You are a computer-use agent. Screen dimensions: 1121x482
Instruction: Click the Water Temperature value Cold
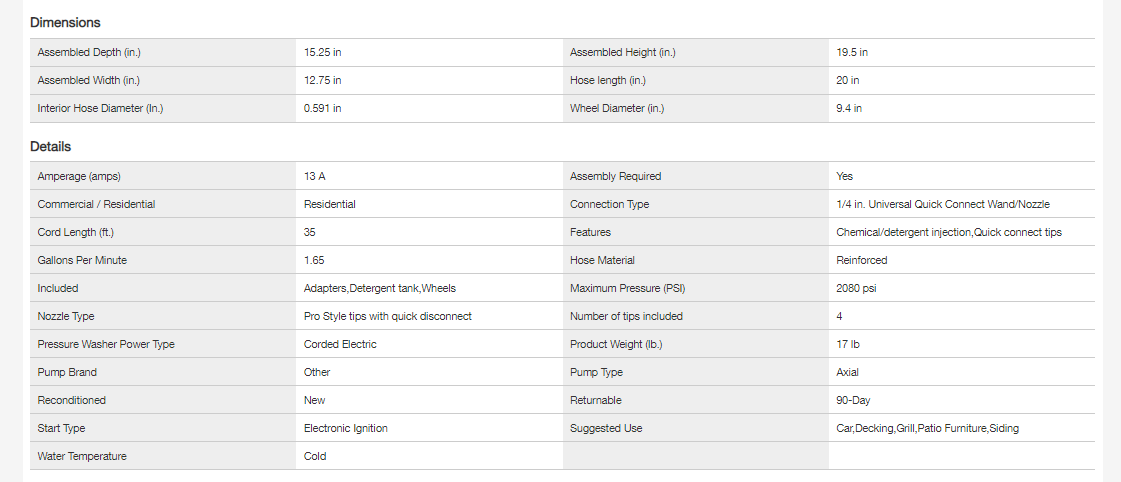point(315,456)
